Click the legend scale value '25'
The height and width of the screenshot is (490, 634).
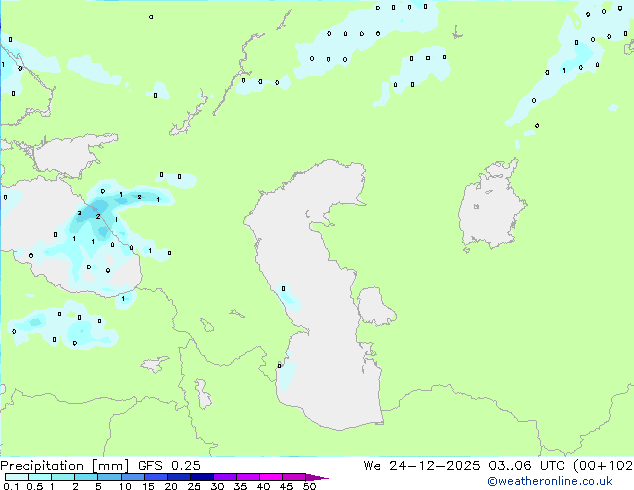tap(194, 486)
